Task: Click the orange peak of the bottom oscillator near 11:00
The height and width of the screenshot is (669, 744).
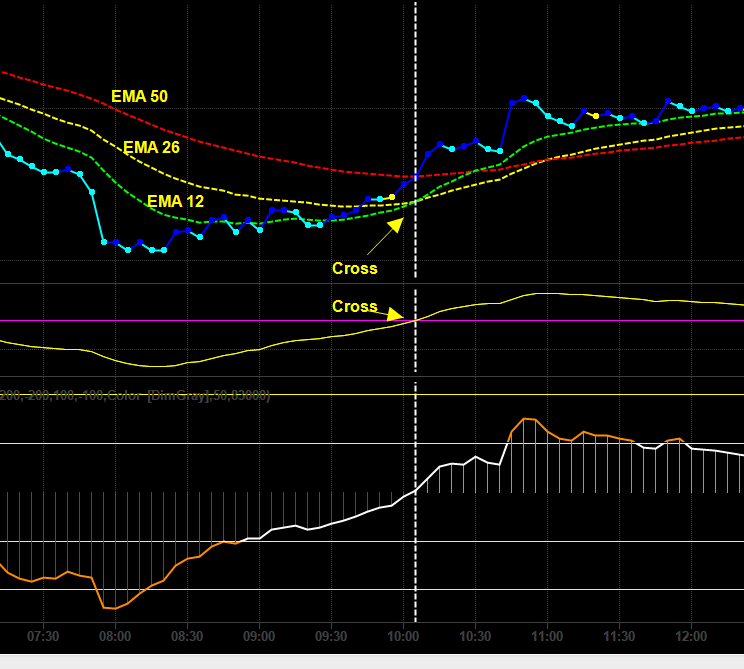Action: click(524, 419)
